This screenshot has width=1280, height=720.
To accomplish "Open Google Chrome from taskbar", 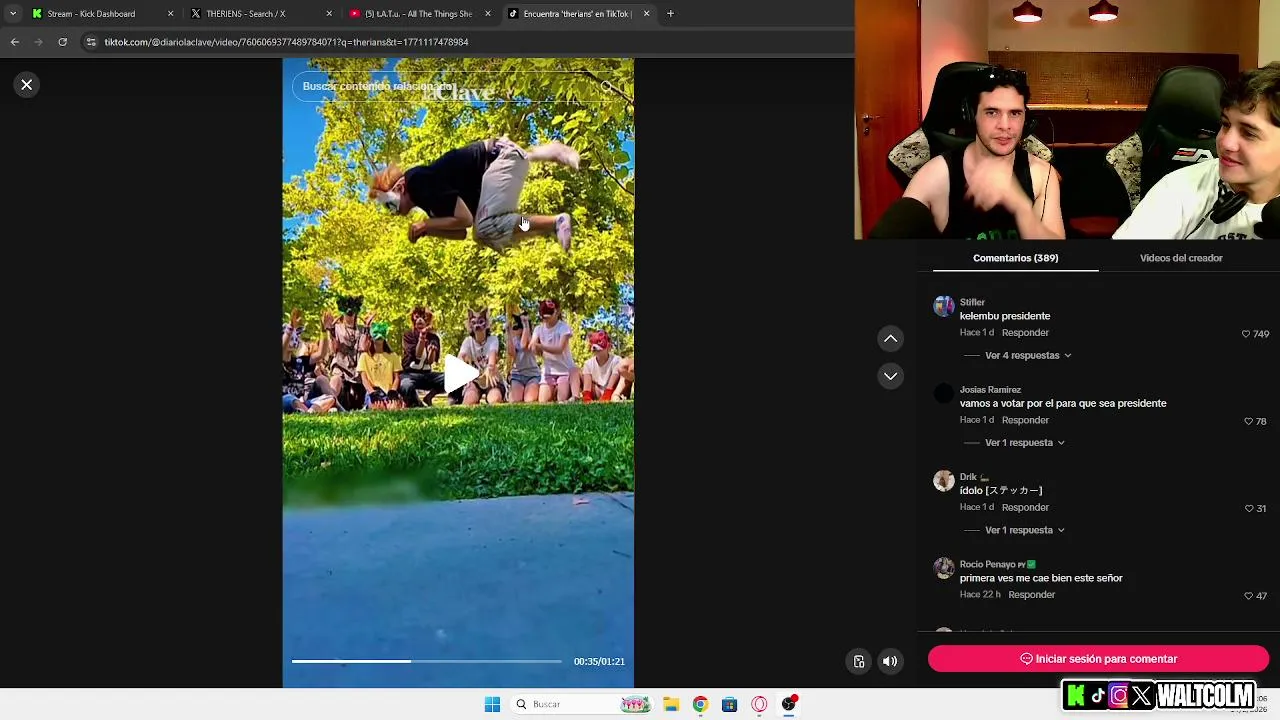I will [700, 705].
